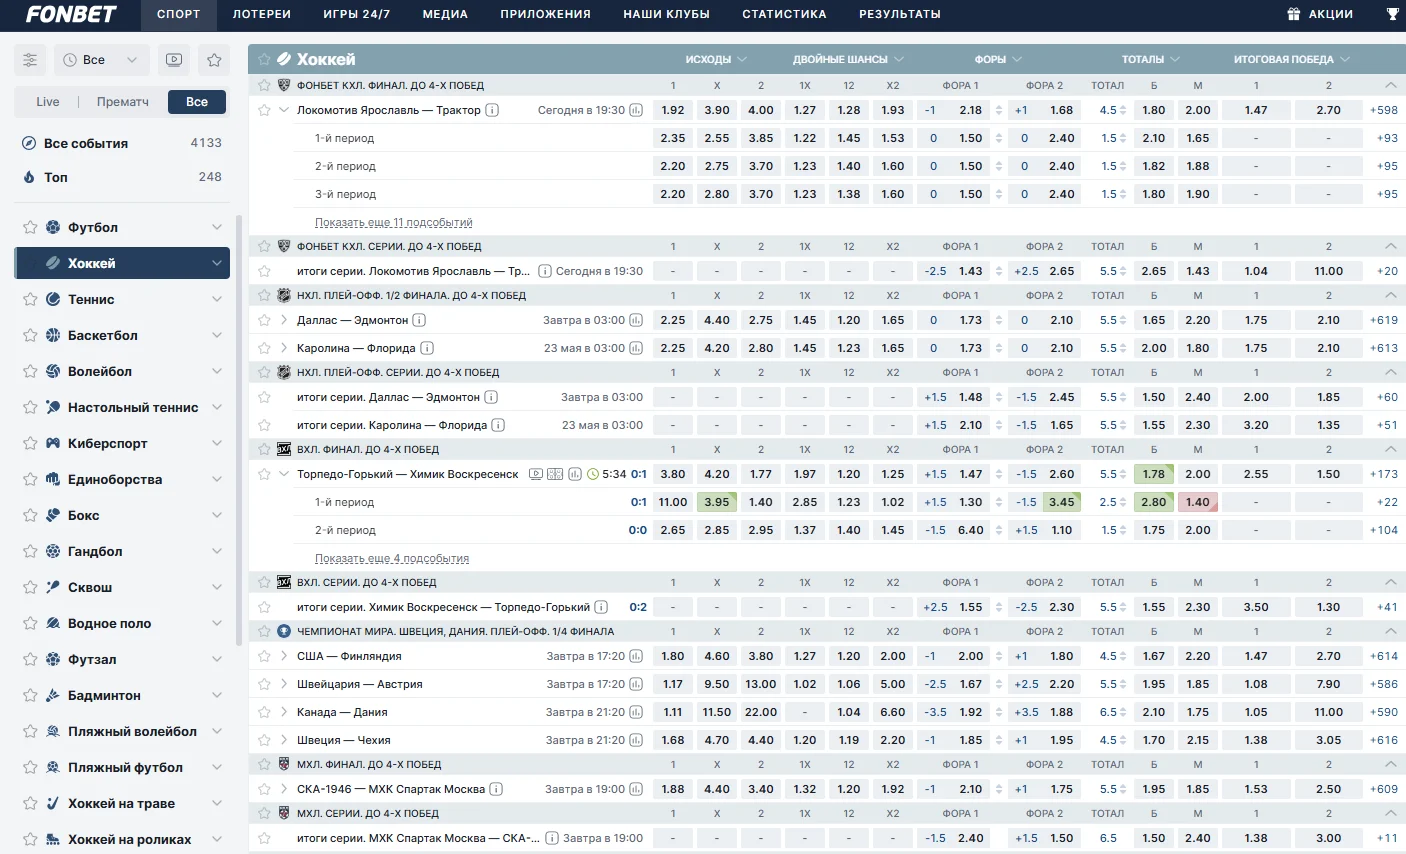Click the trophy icon in top bar
1406x854 pixels.
point(1393,14)
